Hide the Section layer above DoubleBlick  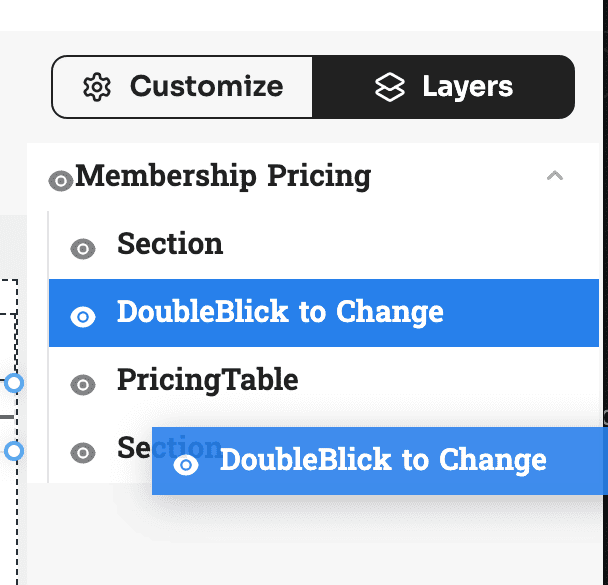click(83, 248)
